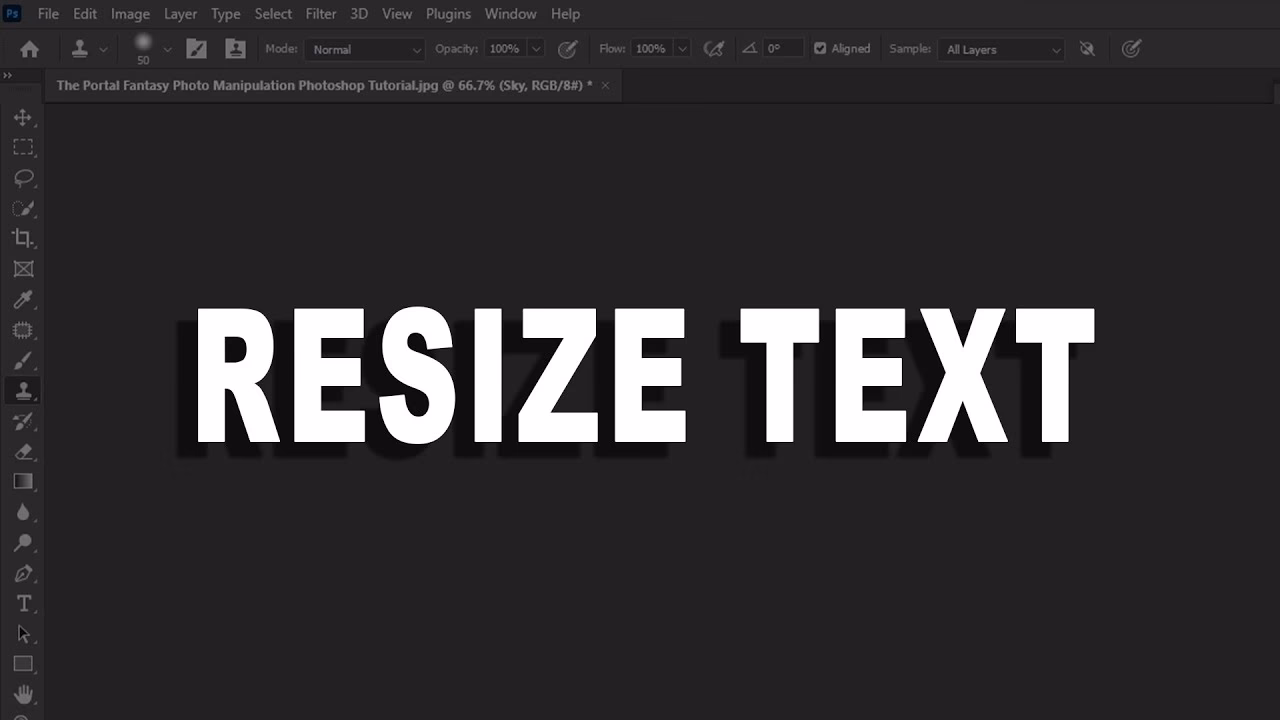
Task: Select the Move tool
Action: coord(24,117)
